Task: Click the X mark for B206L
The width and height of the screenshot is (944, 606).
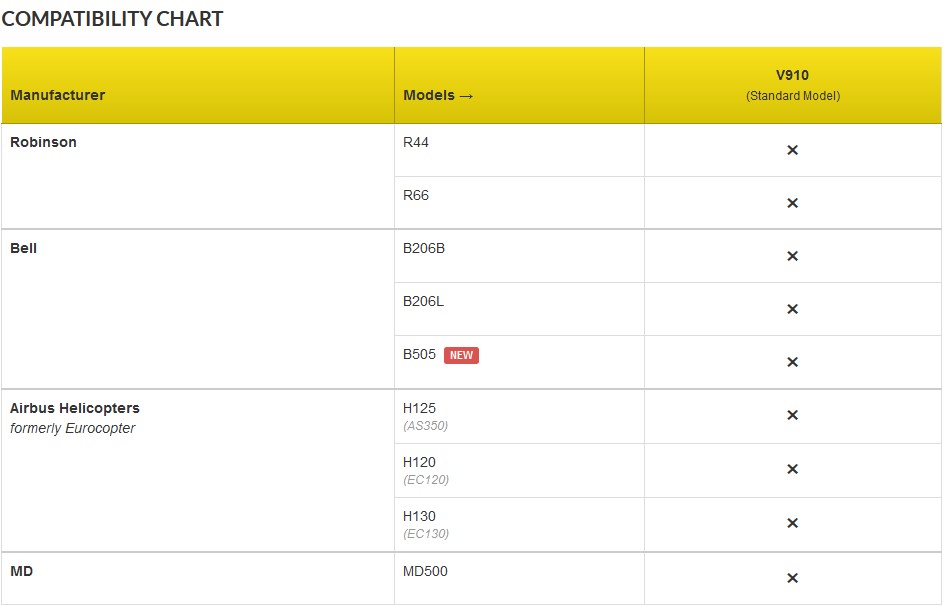Action: click(x=792, y=309)
